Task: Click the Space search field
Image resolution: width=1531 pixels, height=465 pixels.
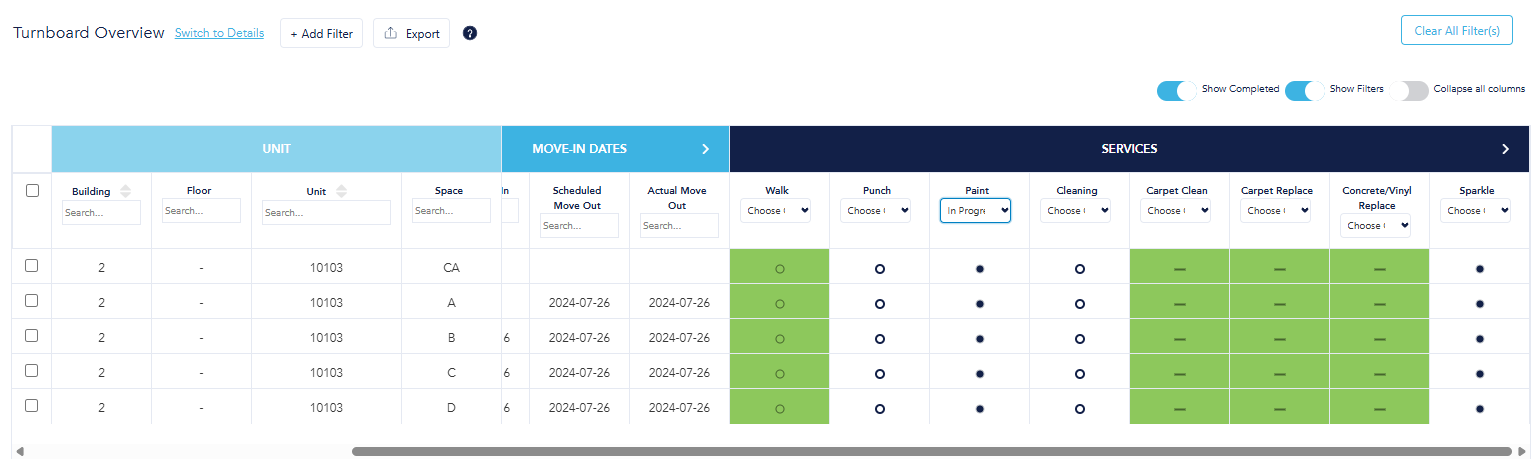Action: click(451, 211)
